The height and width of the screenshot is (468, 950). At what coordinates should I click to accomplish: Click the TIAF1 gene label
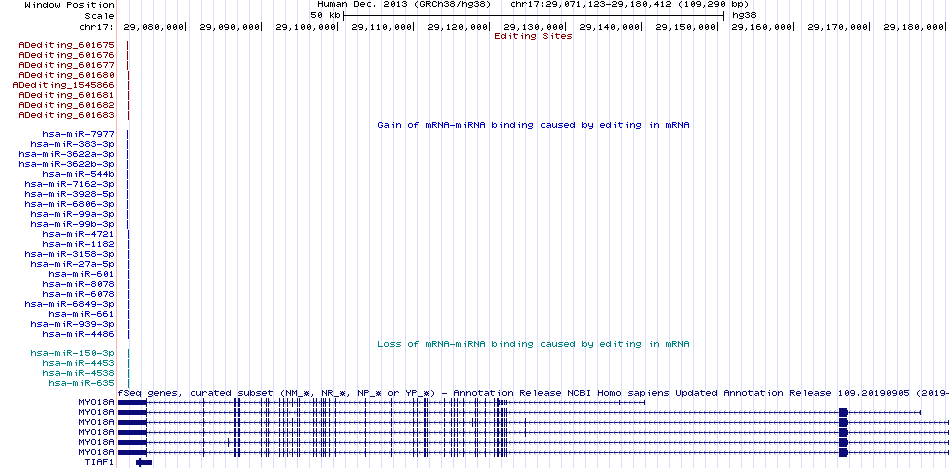point(99,463)
